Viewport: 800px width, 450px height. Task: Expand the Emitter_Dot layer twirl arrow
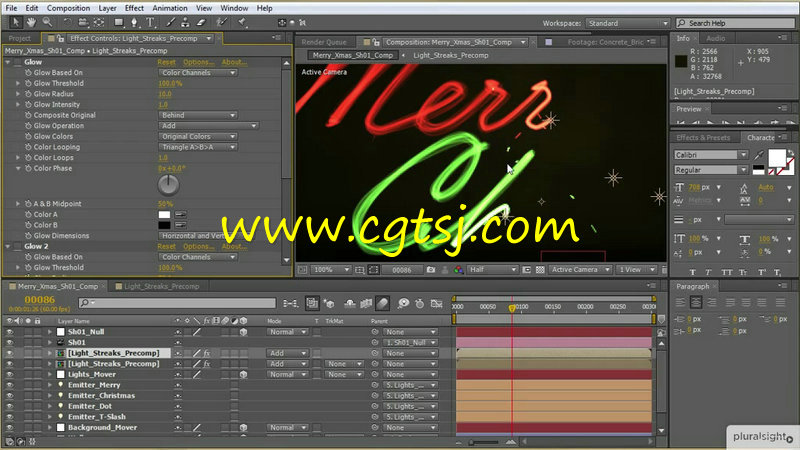click(x=49, y=406)
